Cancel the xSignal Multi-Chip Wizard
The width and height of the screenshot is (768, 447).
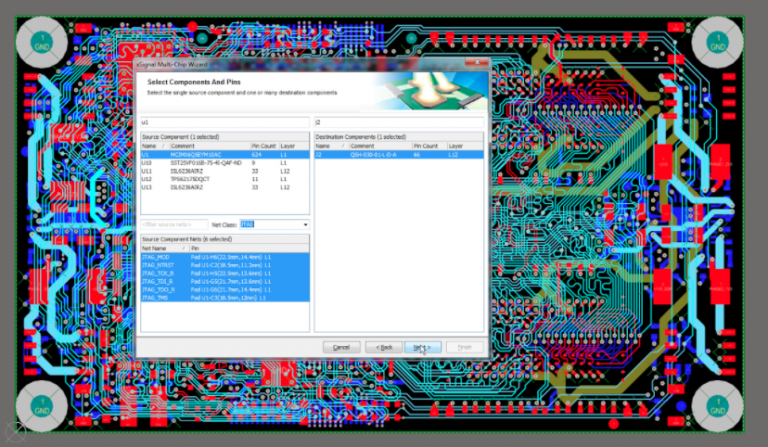341,347
